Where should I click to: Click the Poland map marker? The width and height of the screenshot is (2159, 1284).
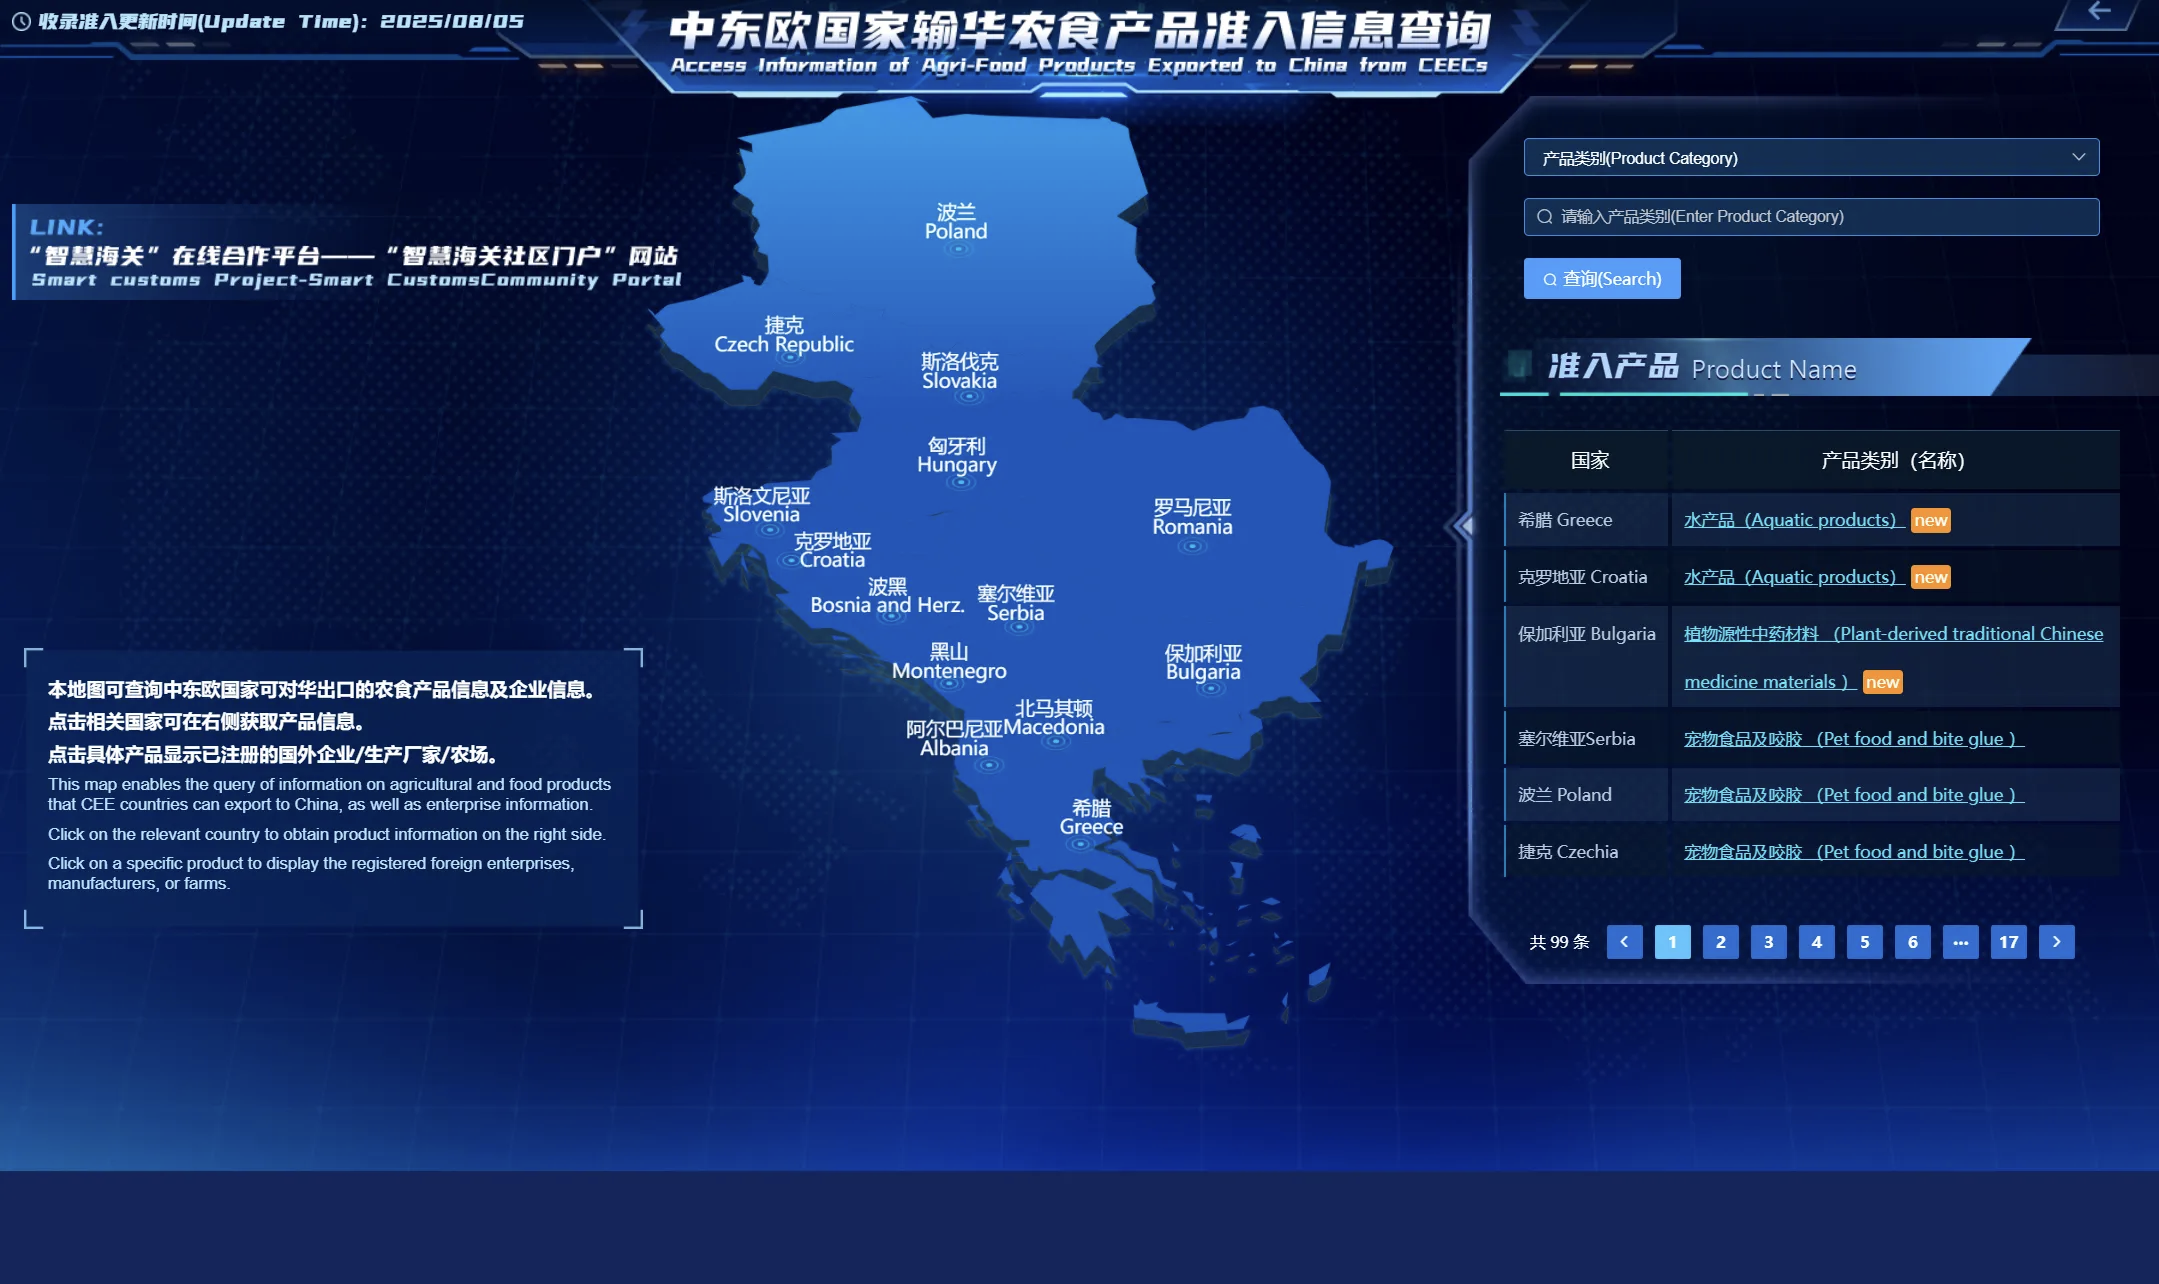click(958, 249)
